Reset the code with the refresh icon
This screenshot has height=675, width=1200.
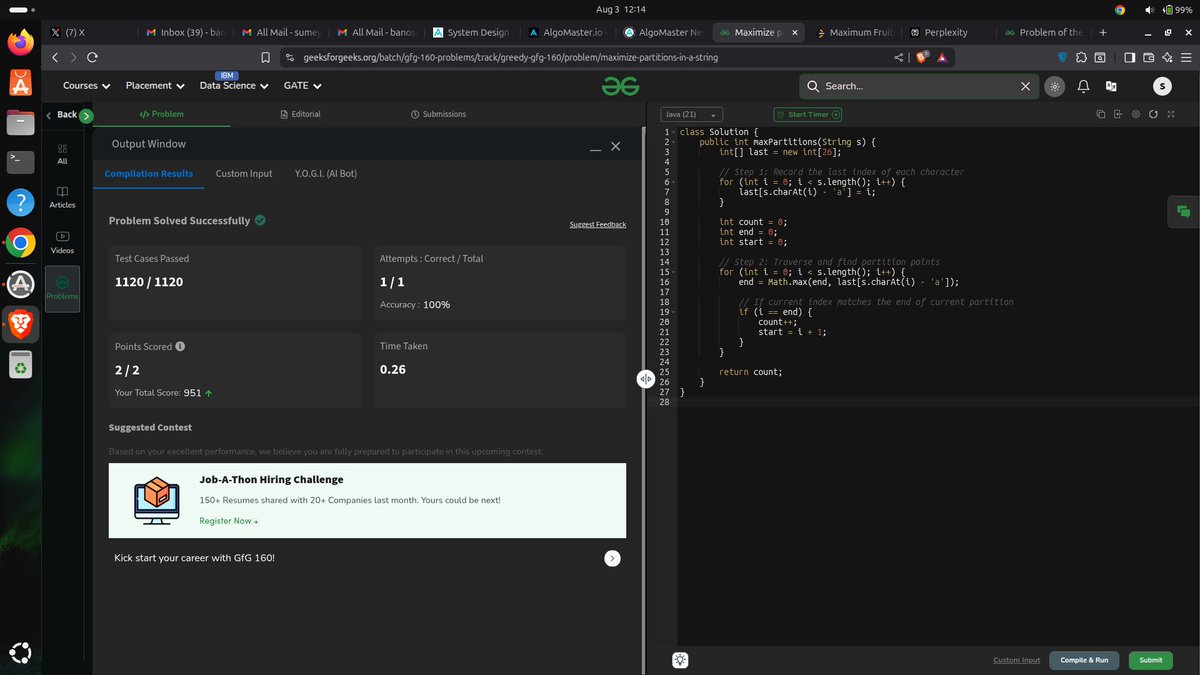(x=1153, y=114)
